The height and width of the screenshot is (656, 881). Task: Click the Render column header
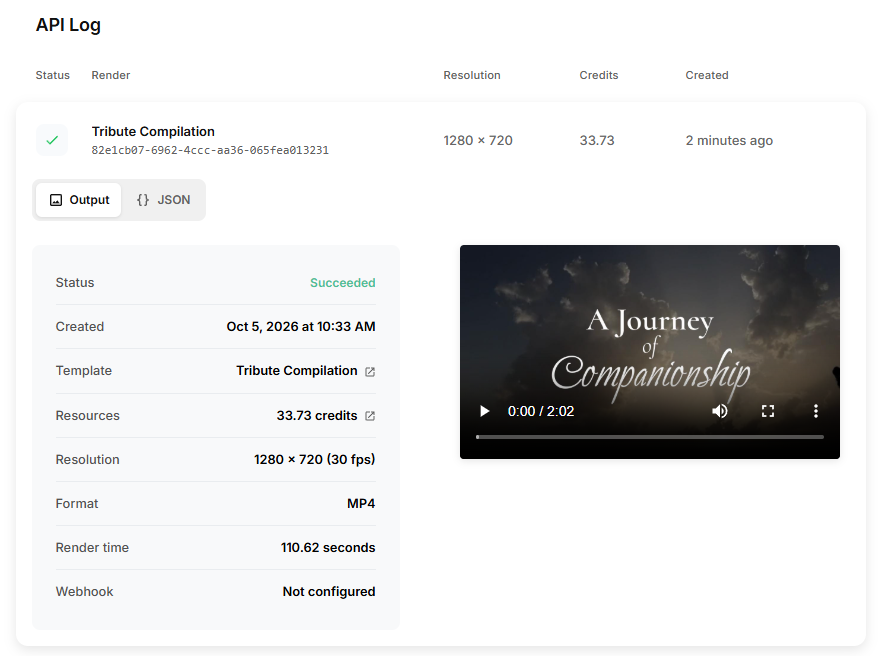coord(111,75)
